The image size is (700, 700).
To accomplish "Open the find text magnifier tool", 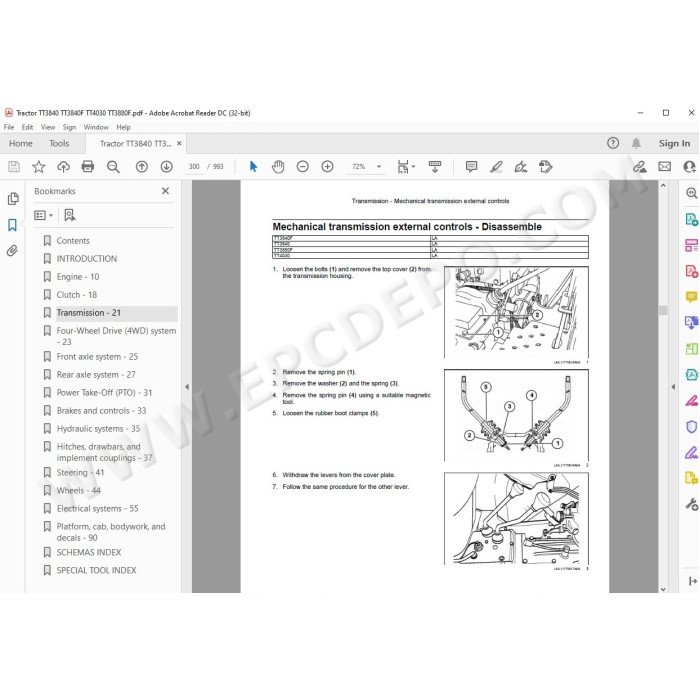I will pos(113,167).
